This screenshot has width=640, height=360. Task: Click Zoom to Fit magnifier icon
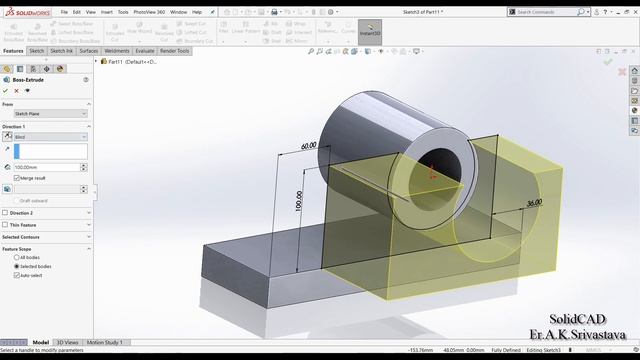pos(311,51)
